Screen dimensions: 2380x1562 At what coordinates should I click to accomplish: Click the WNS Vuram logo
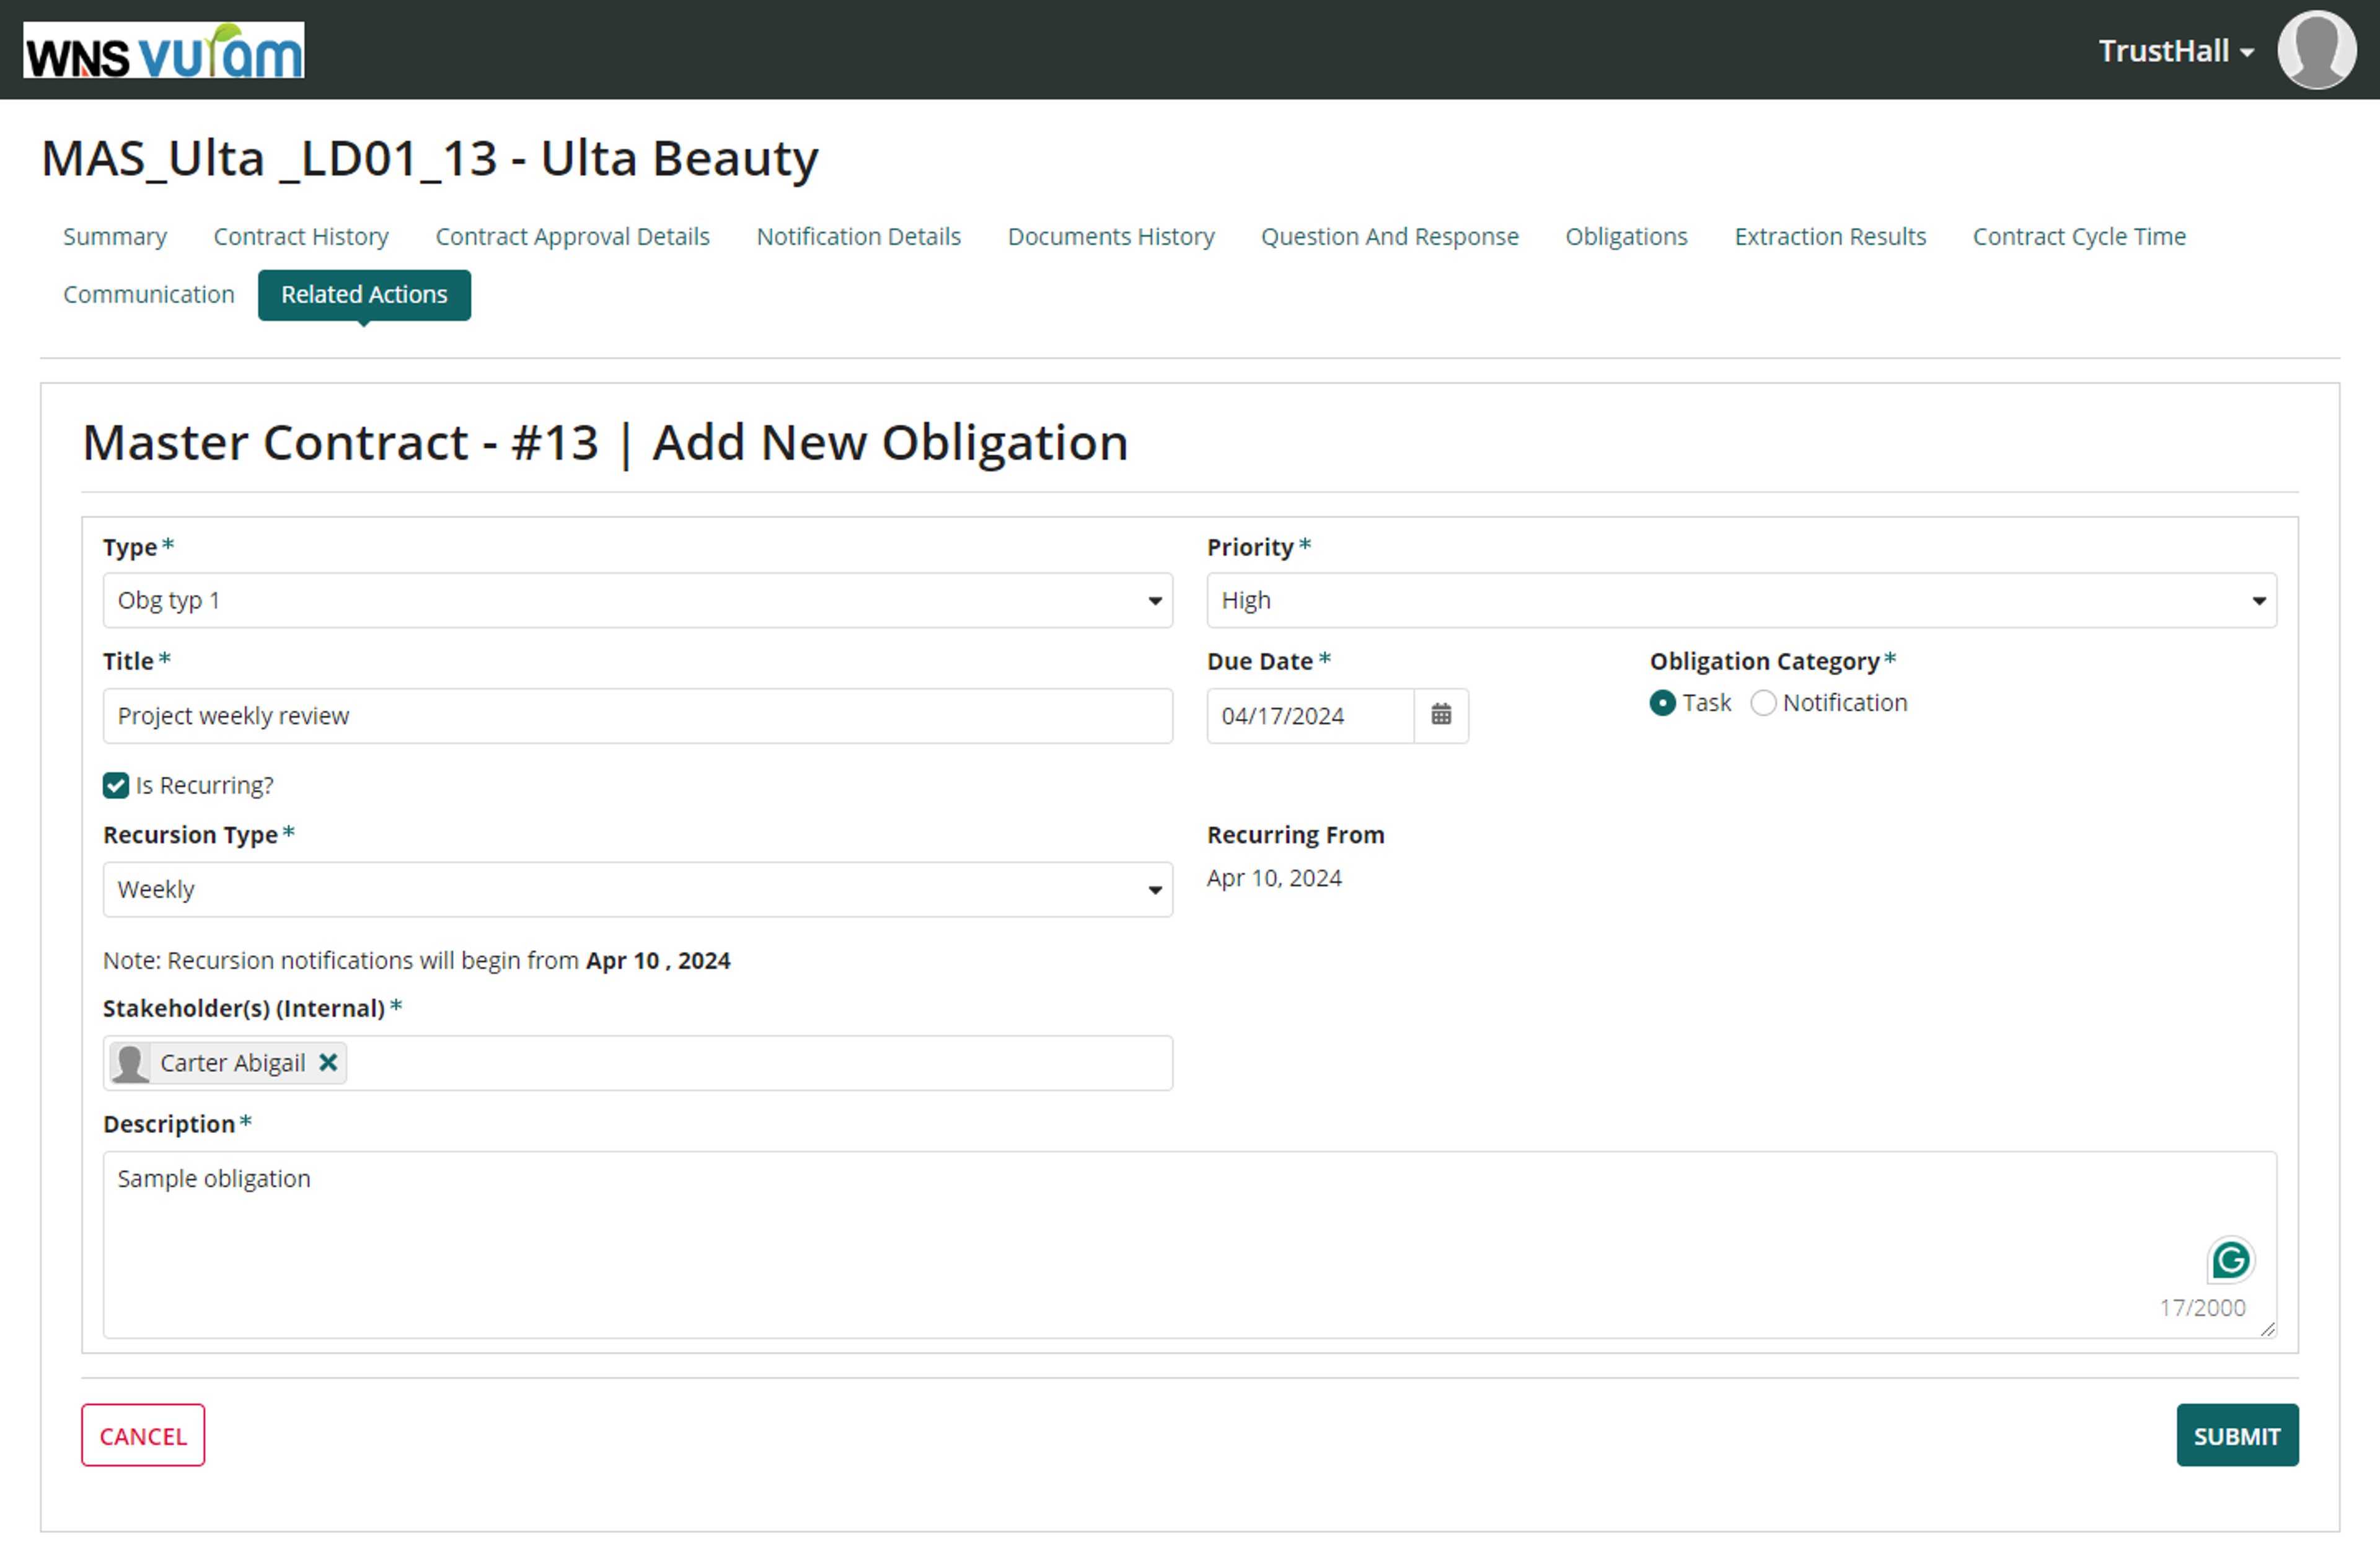(x=164, y=50)
